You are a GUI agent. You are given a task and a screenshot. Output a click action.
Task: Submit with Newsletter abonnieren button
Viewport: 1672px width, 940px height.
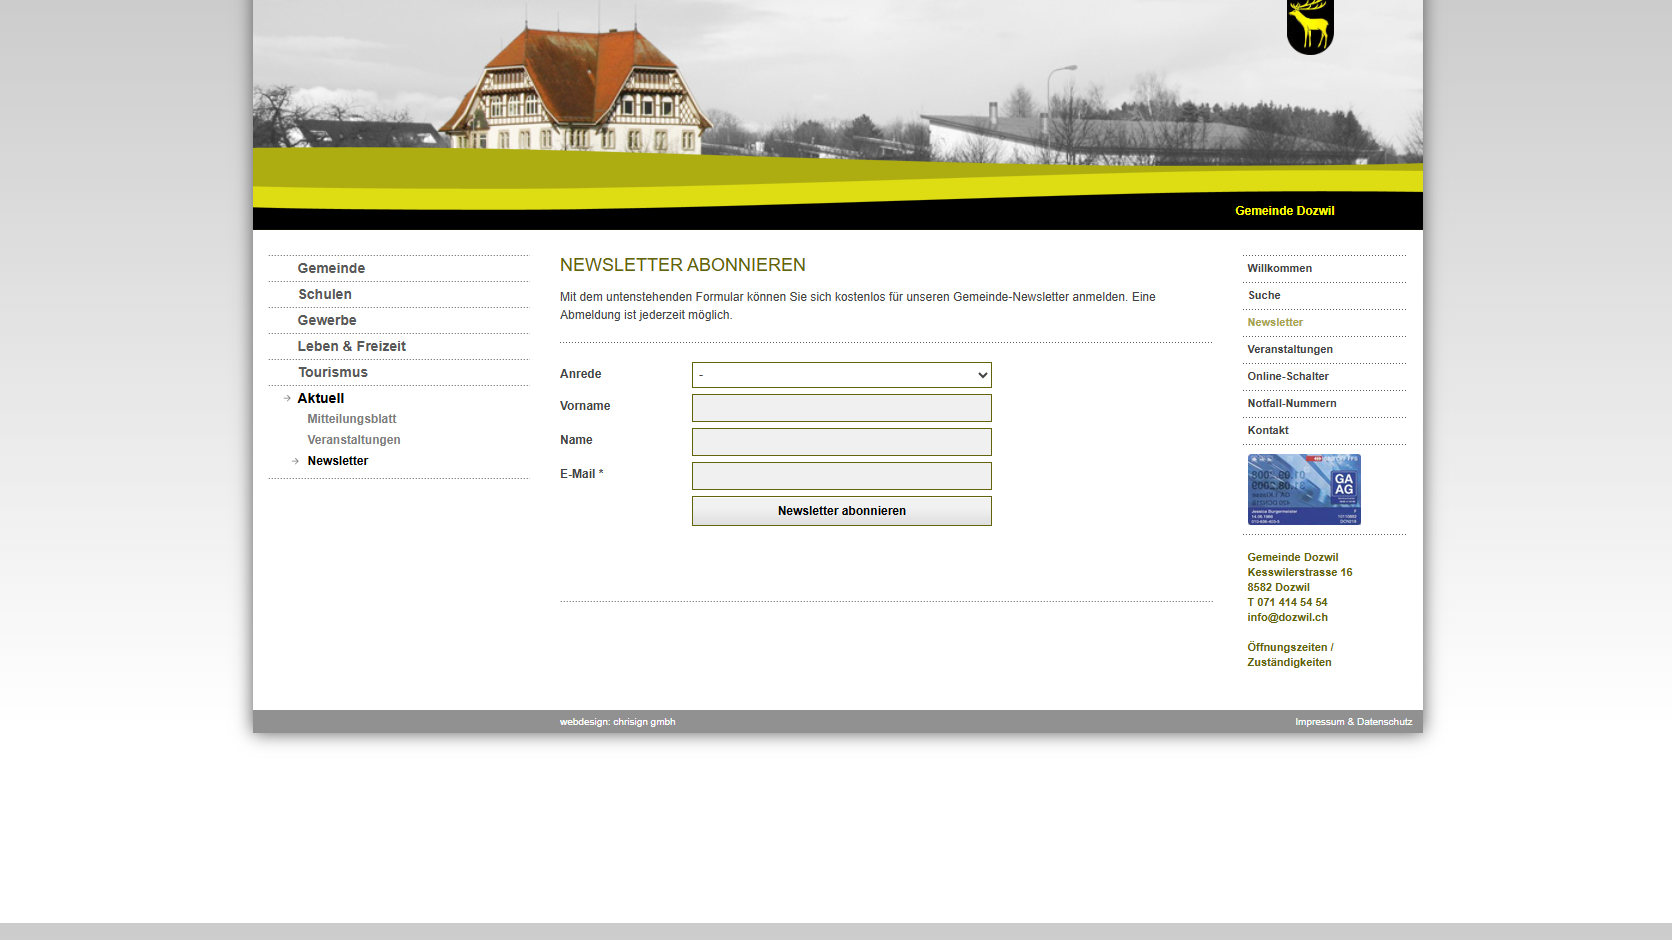(842, 511)
